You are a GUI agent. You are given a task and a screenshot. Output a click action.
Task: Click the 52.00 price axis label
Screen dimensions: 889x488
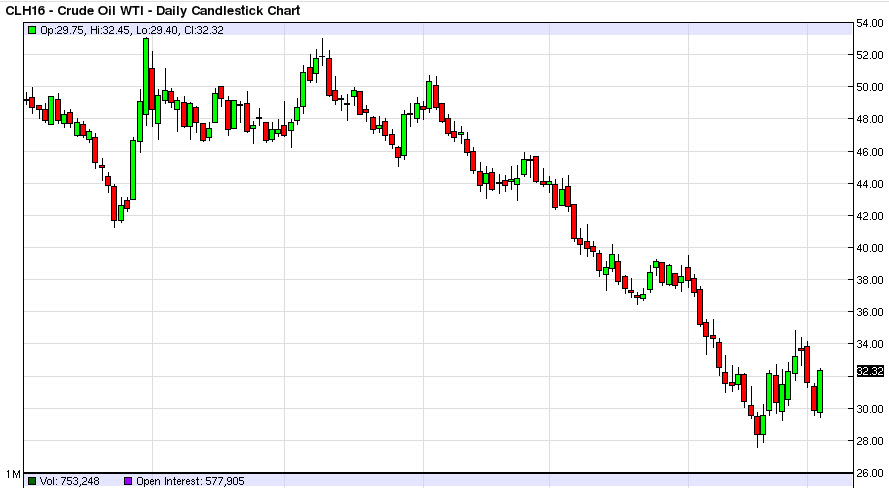(870, 55)
